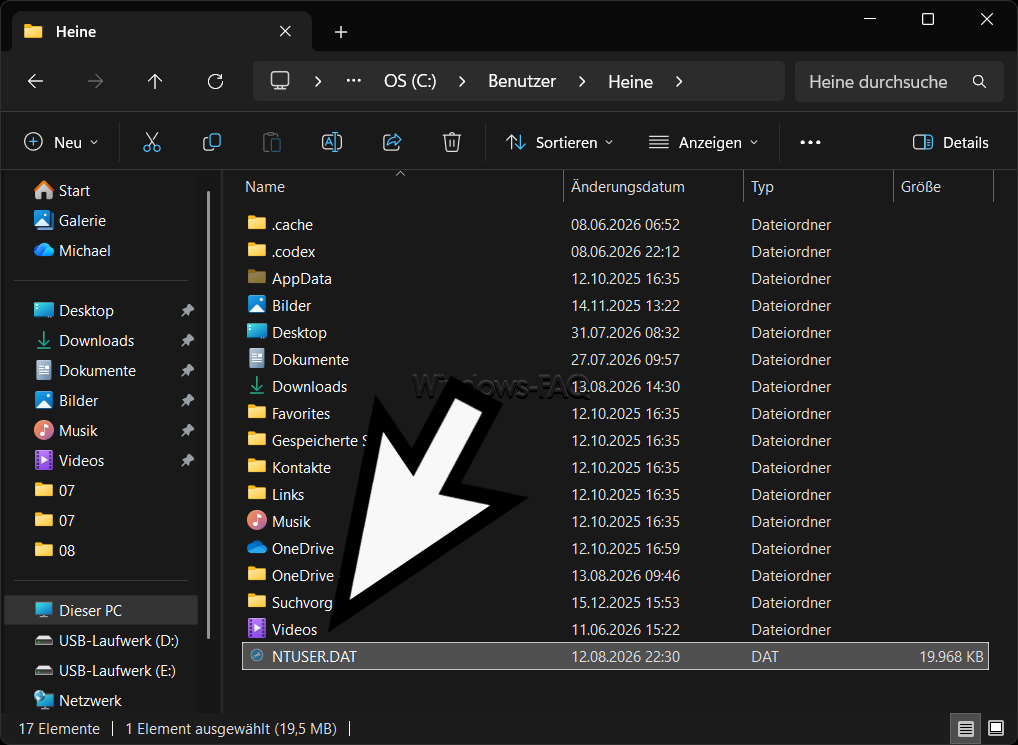This screenshot has width=1018, height=745.
Task: Open the new tab plus button
Action: (341, 32)
